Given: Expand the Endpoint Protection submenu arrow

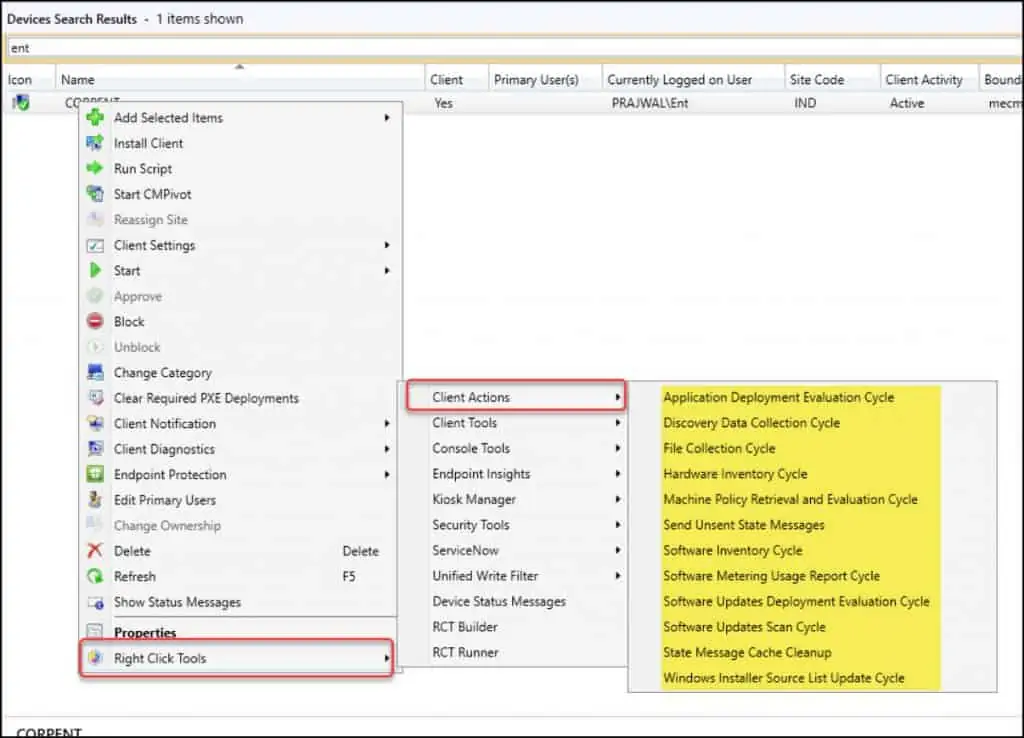Looking at the screenshot, I should pos(387,474).
